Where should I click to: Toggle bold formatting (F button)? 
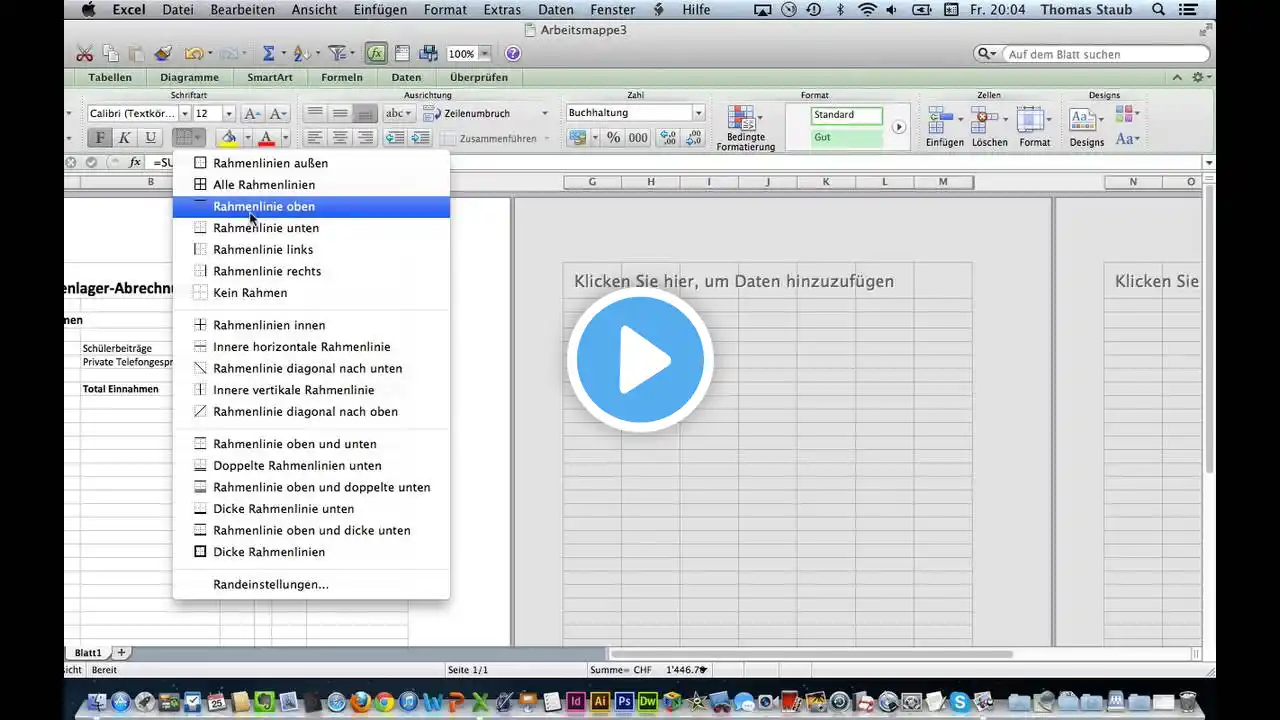click(x=99, y=138)
